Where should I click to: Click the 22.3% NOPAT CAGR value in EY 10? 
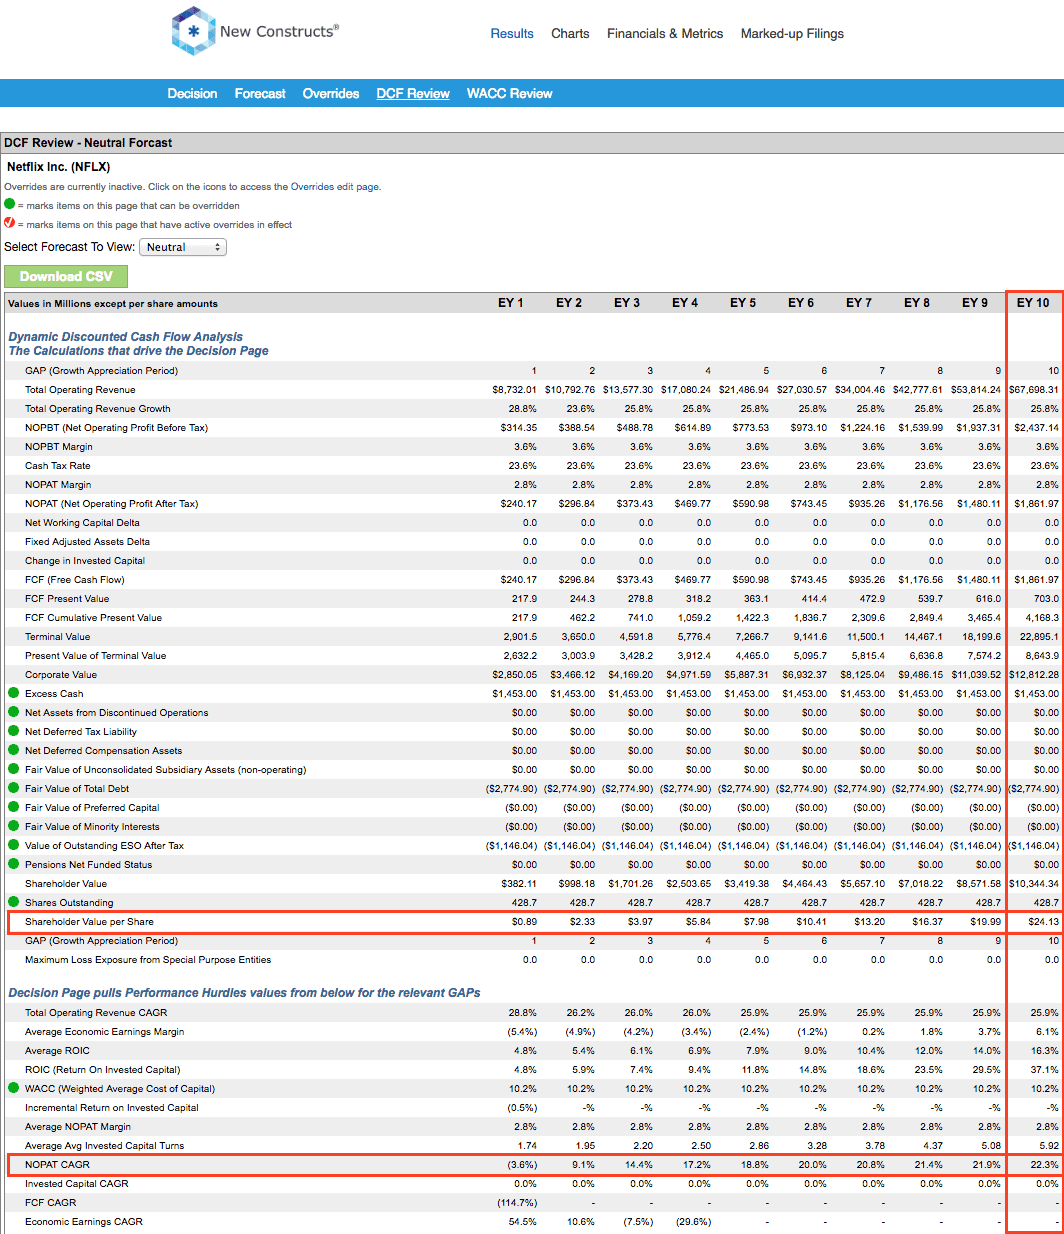[x=1045, y=1164]
